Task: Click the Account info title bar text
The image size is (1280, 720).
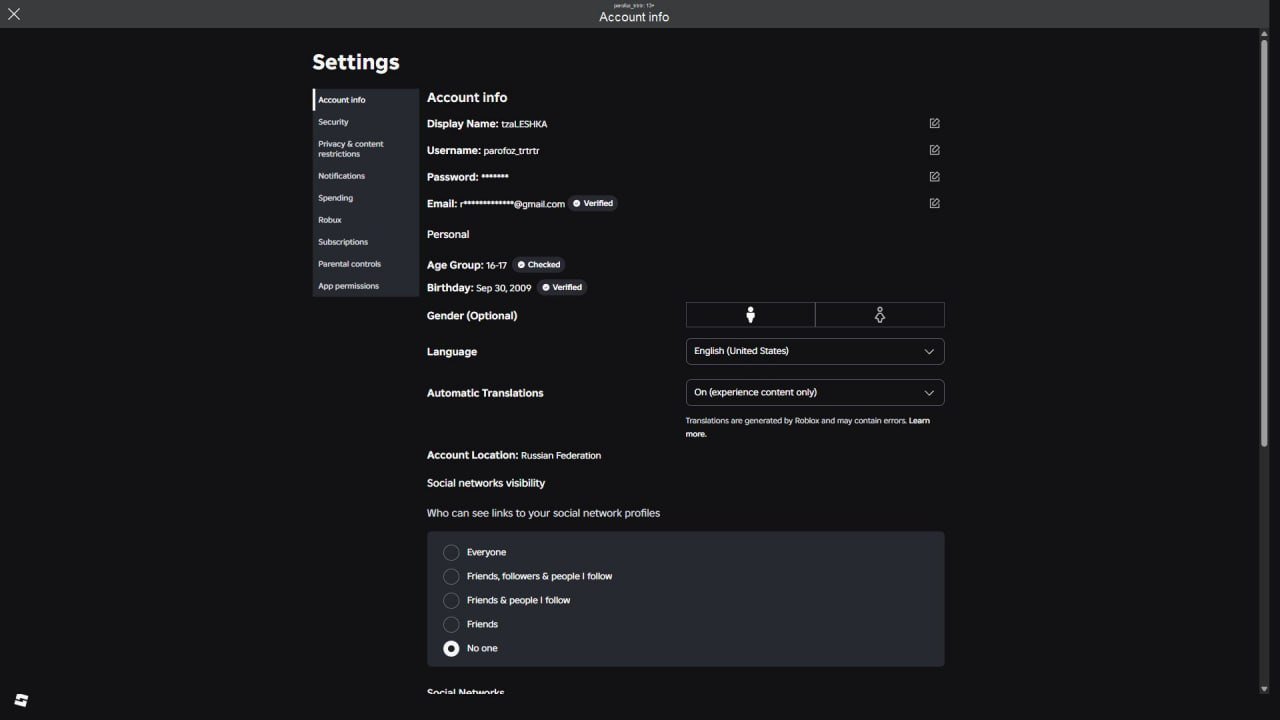Action: (x=634, y=17)
